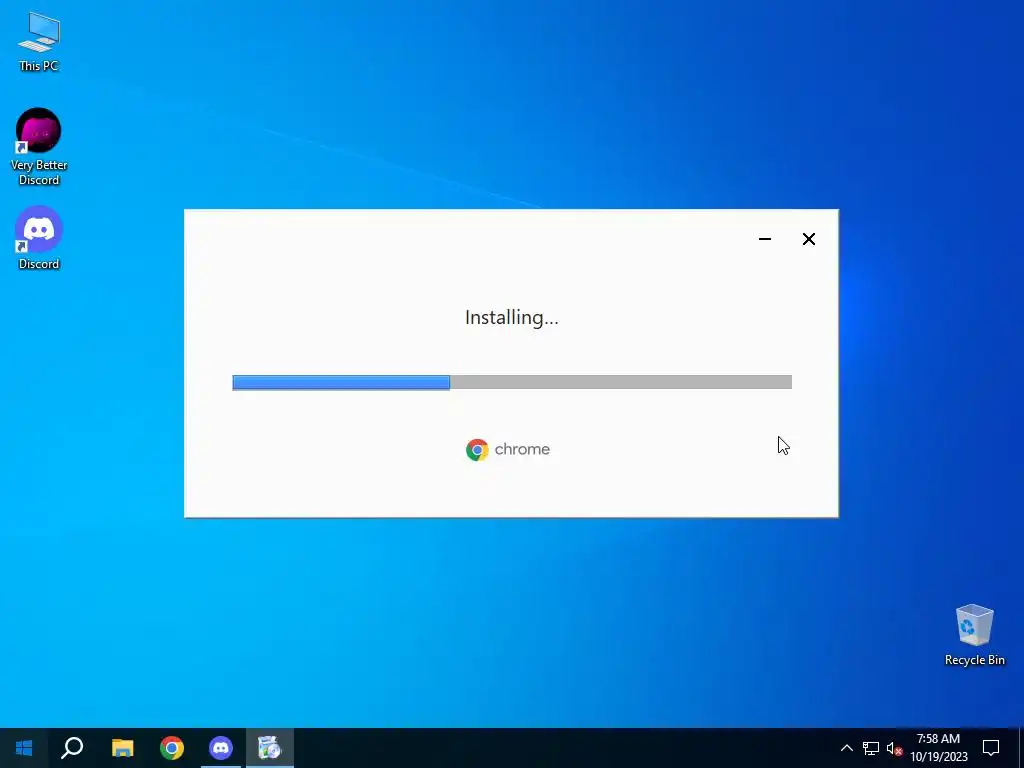
Task: Open the notification action center
Action: pos(991,748)
